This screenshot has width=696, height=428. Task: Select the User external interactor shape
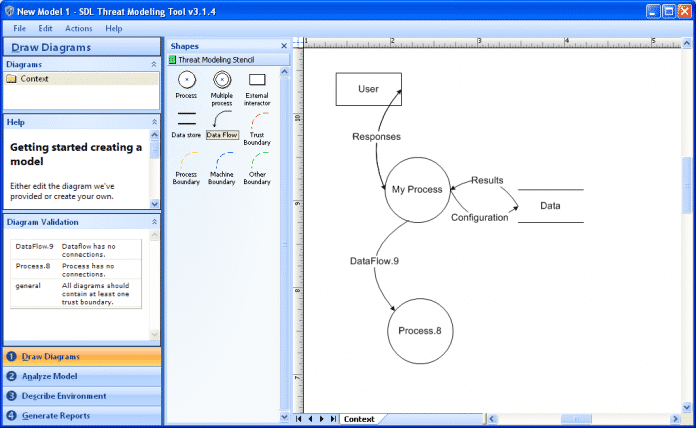(x=368, y=89)
